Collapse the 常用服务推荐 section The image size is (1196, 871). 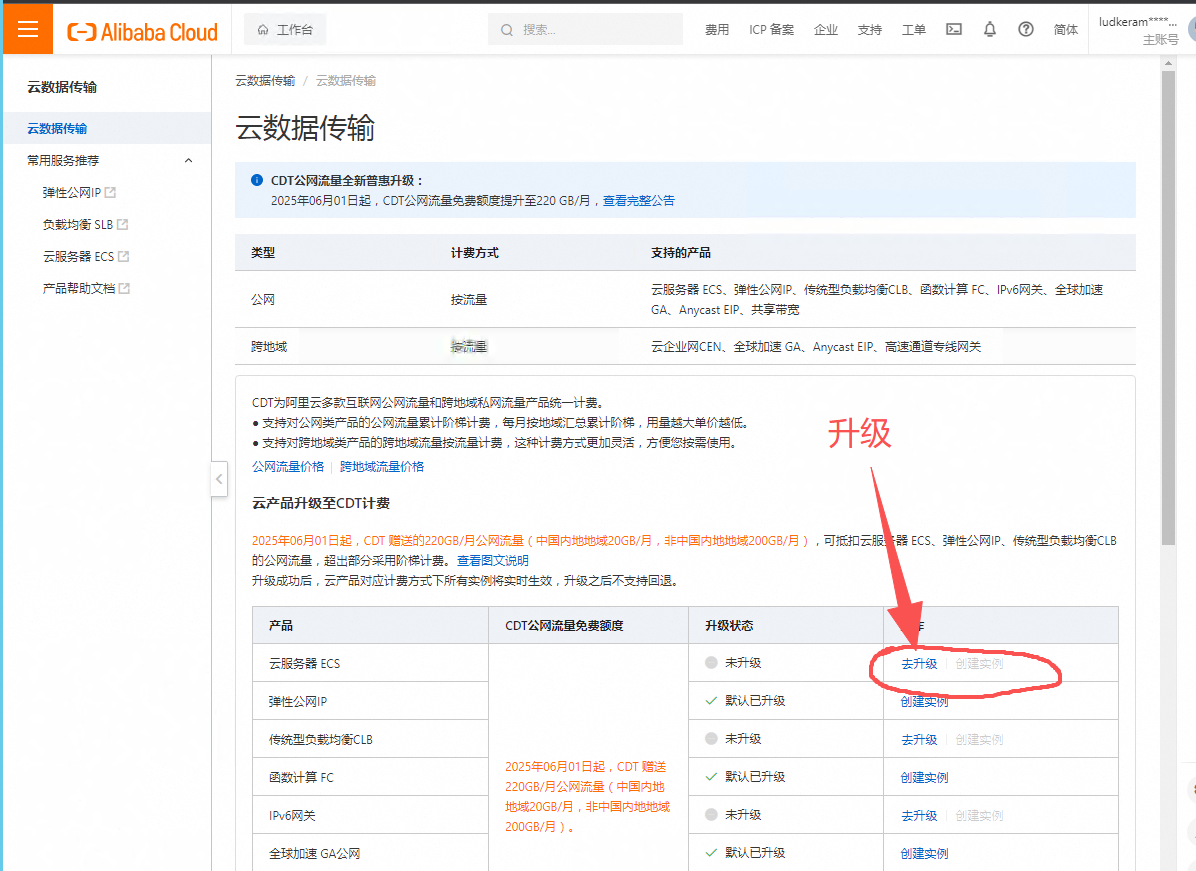pos(188,160)
